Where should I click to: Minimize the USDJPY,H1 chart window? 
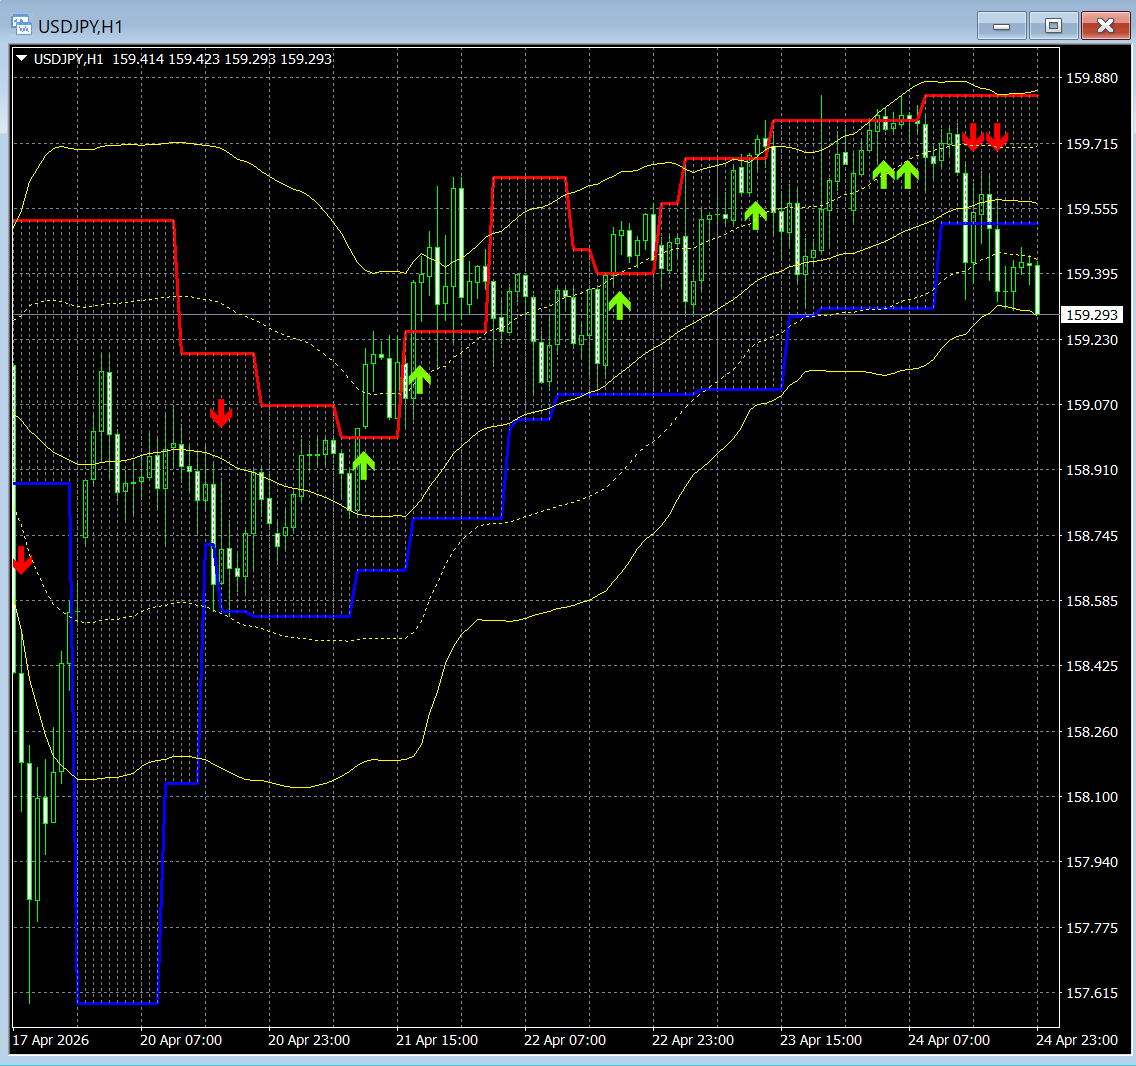(x=1001, y=26)
